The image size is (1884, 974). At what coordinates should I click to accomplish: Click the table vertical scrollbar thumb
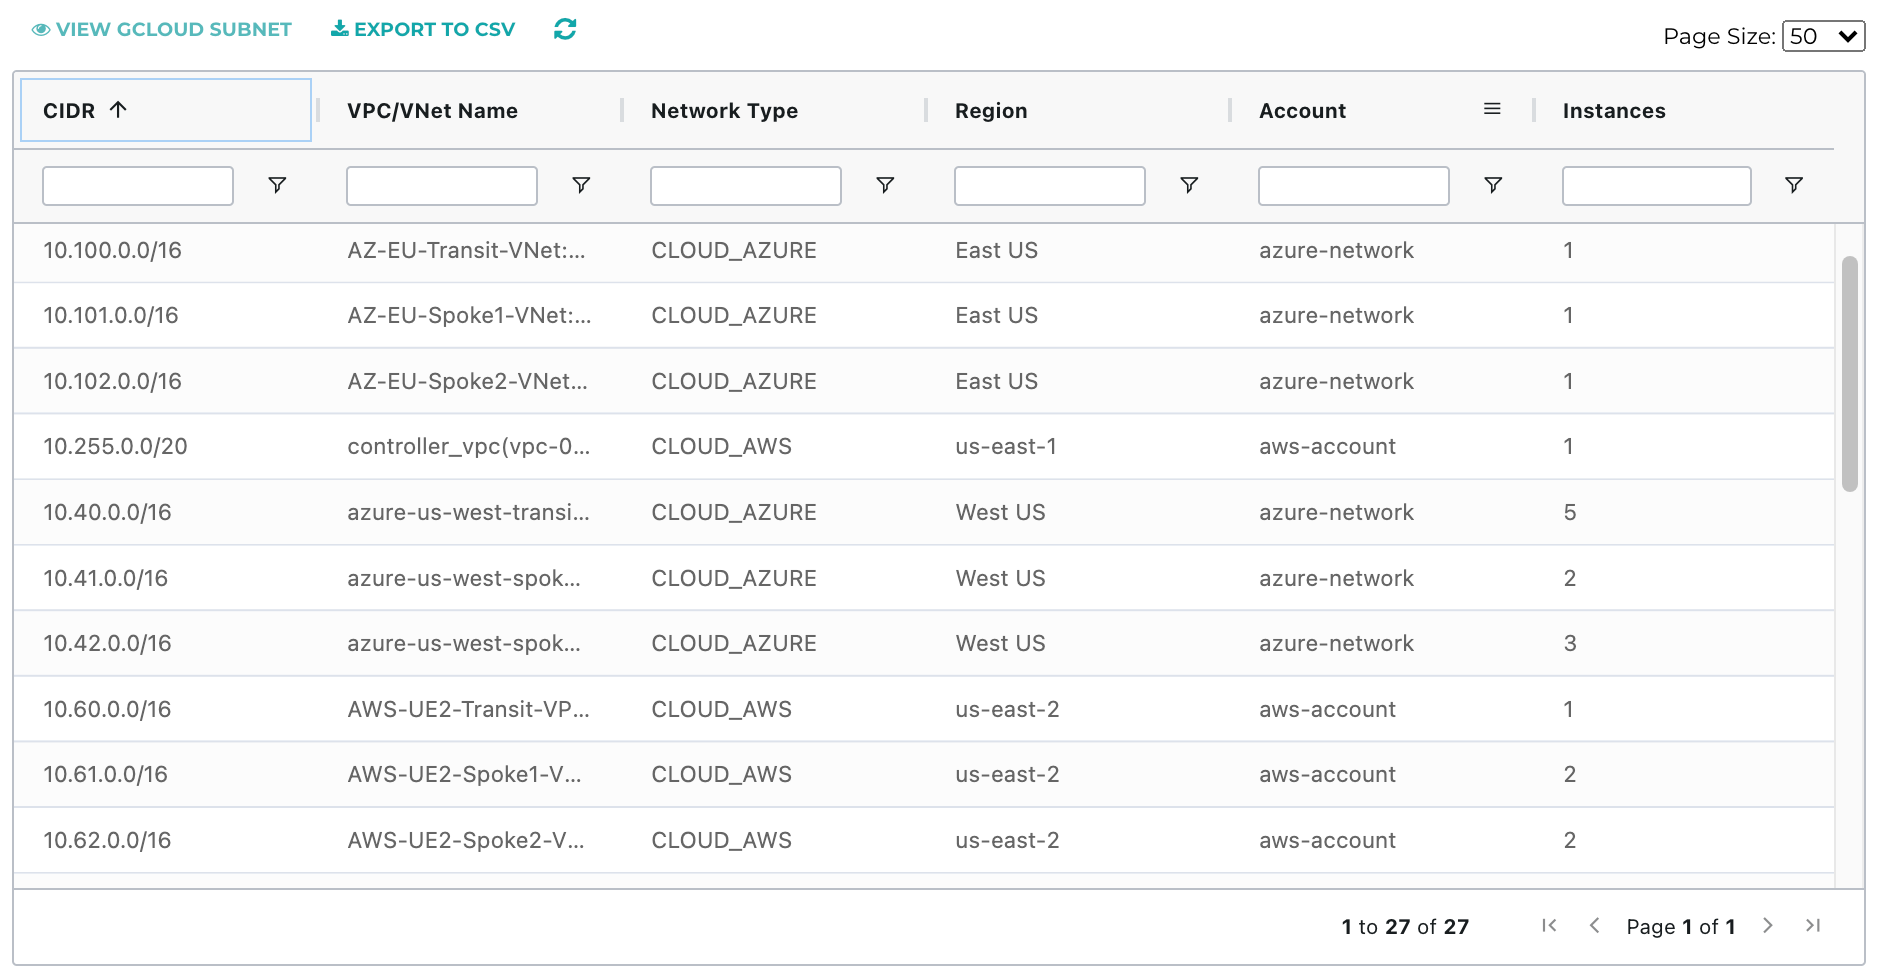coord(1850,374)
